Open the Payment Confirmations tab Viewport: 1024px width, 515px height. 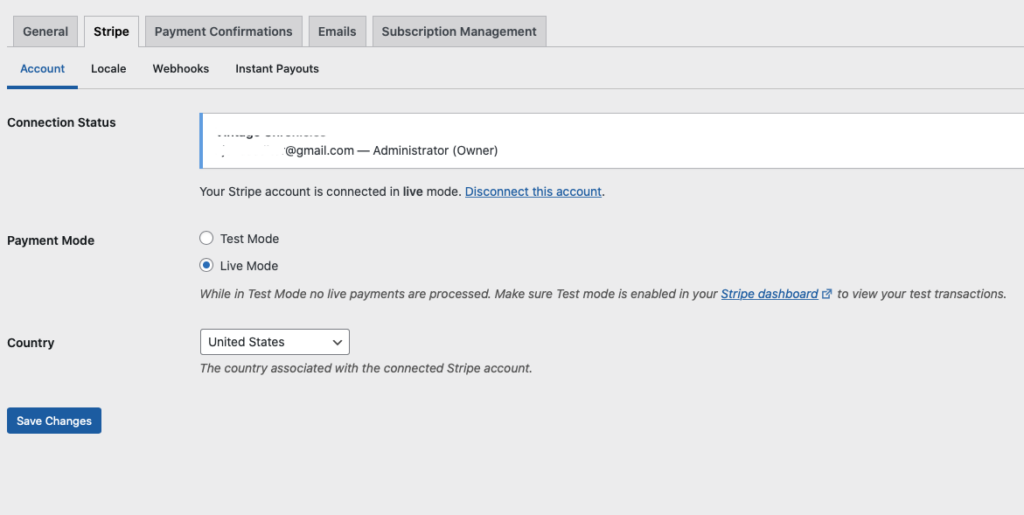[x=223, y=31]
